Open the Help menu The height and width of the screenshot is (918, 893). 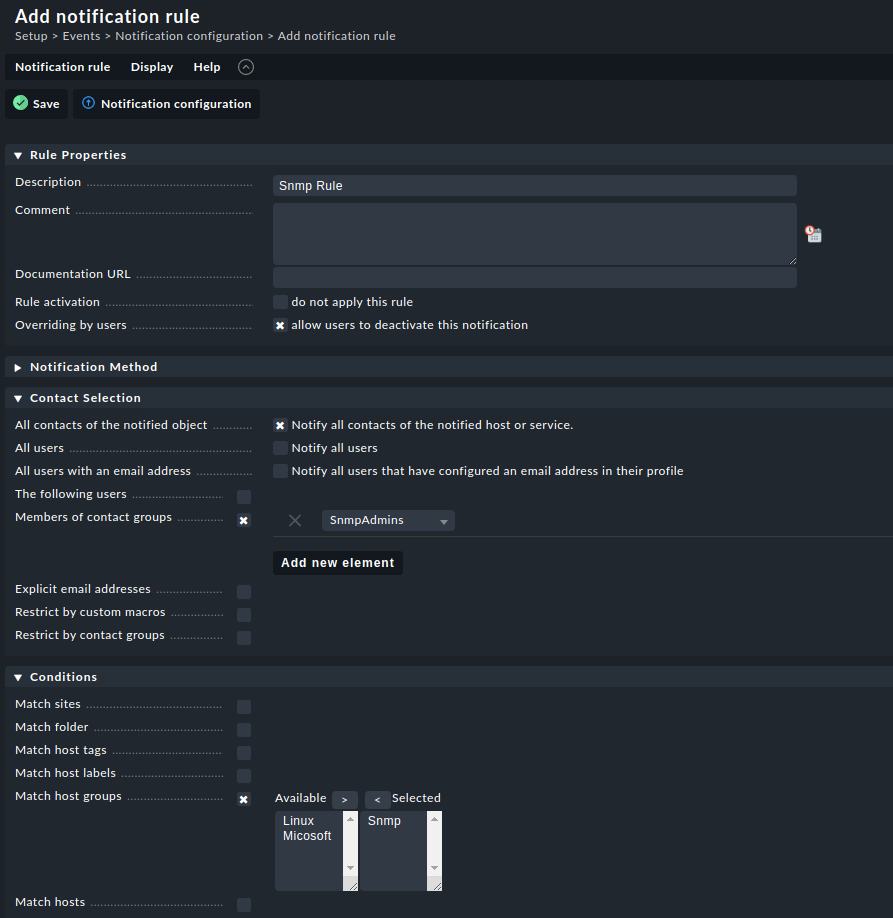(x=207, y=67)
